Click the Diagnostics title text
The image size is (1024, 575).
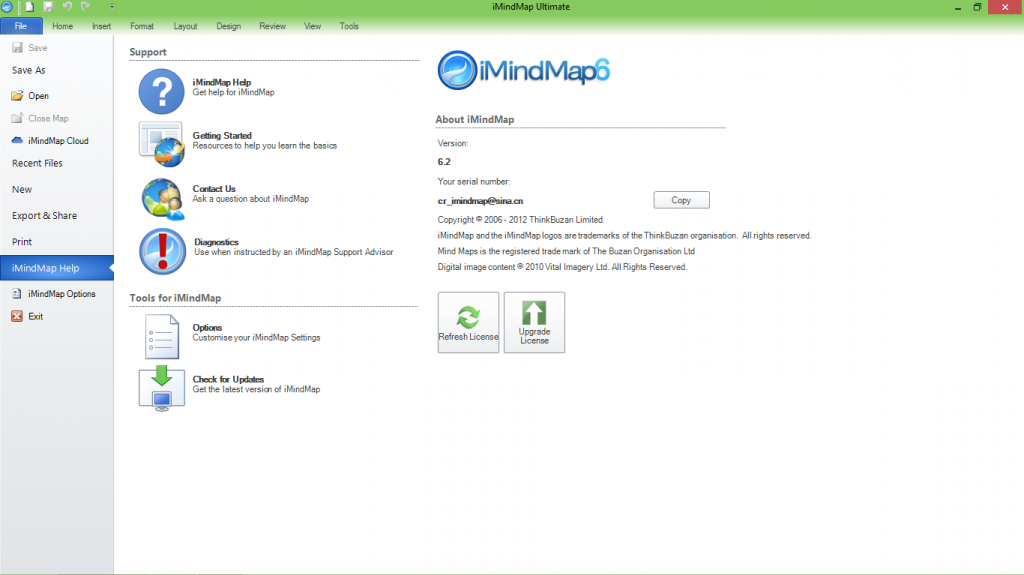tap(216, 242)
